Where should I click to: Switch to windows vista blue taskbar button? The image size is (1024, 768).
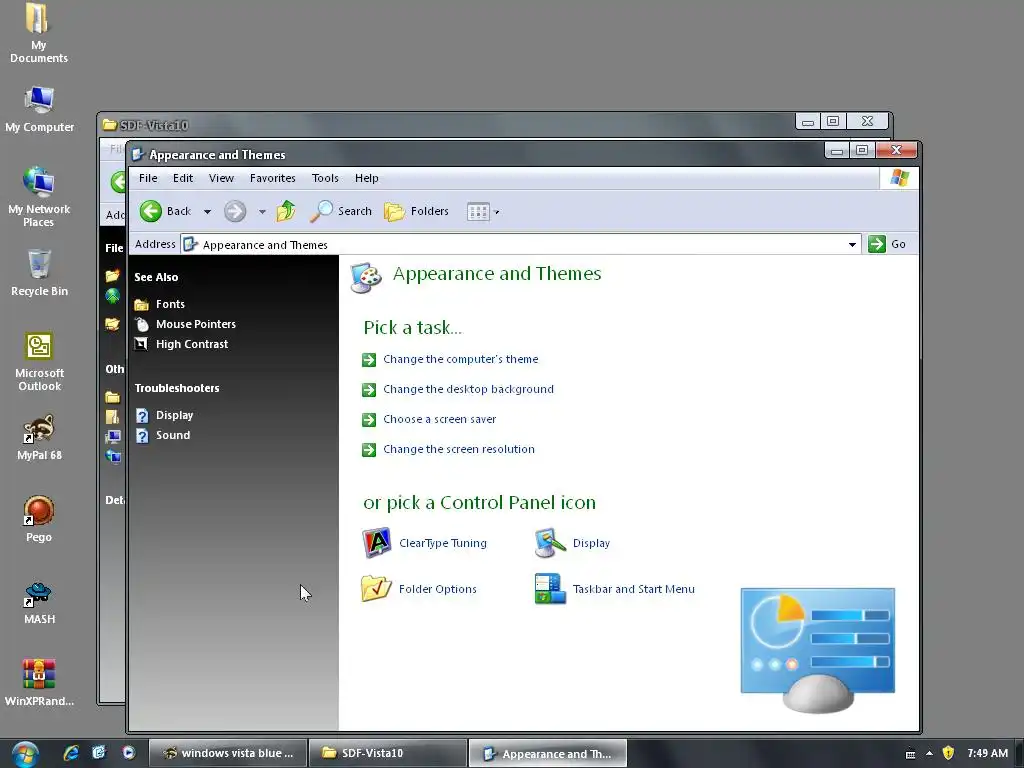[x=228, y=753]
